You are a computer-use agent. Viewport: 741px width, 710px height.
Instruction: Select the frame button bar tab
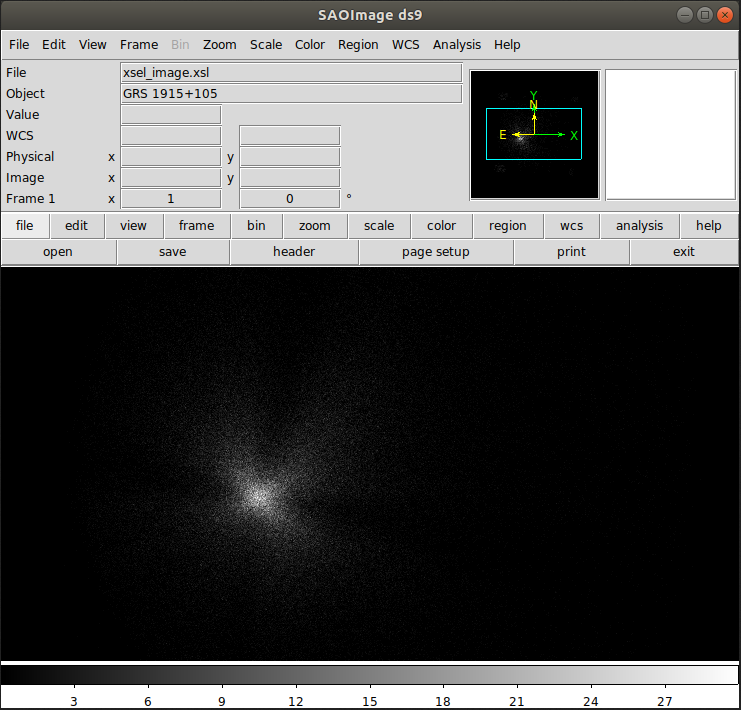pyautogui.click(x=197, y=226)
